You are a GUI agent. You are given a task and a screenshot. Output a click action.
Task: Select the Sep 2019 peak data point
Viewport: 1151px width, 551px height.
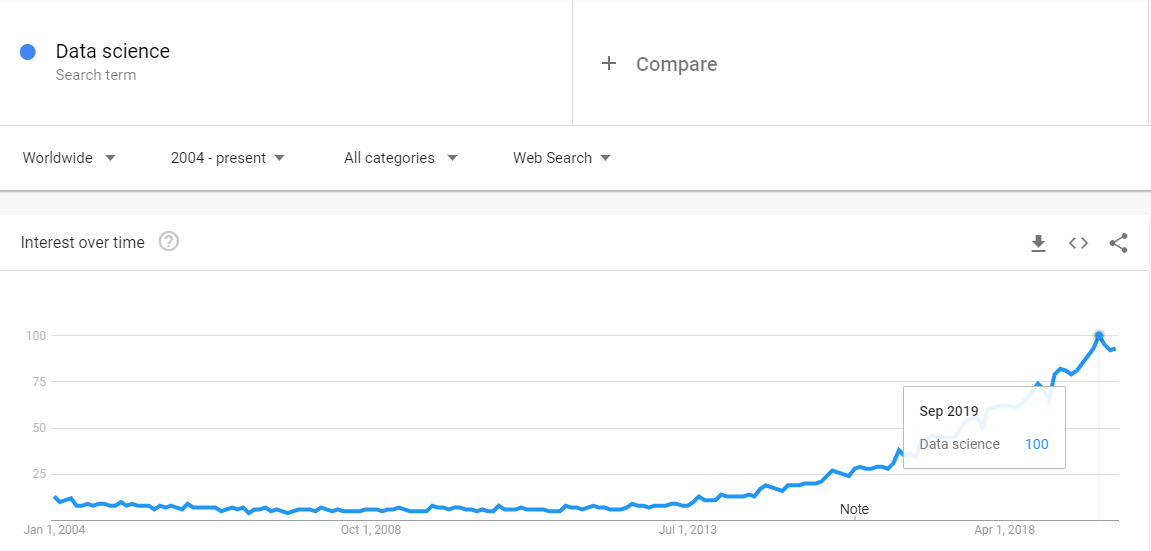point(1099,336)
